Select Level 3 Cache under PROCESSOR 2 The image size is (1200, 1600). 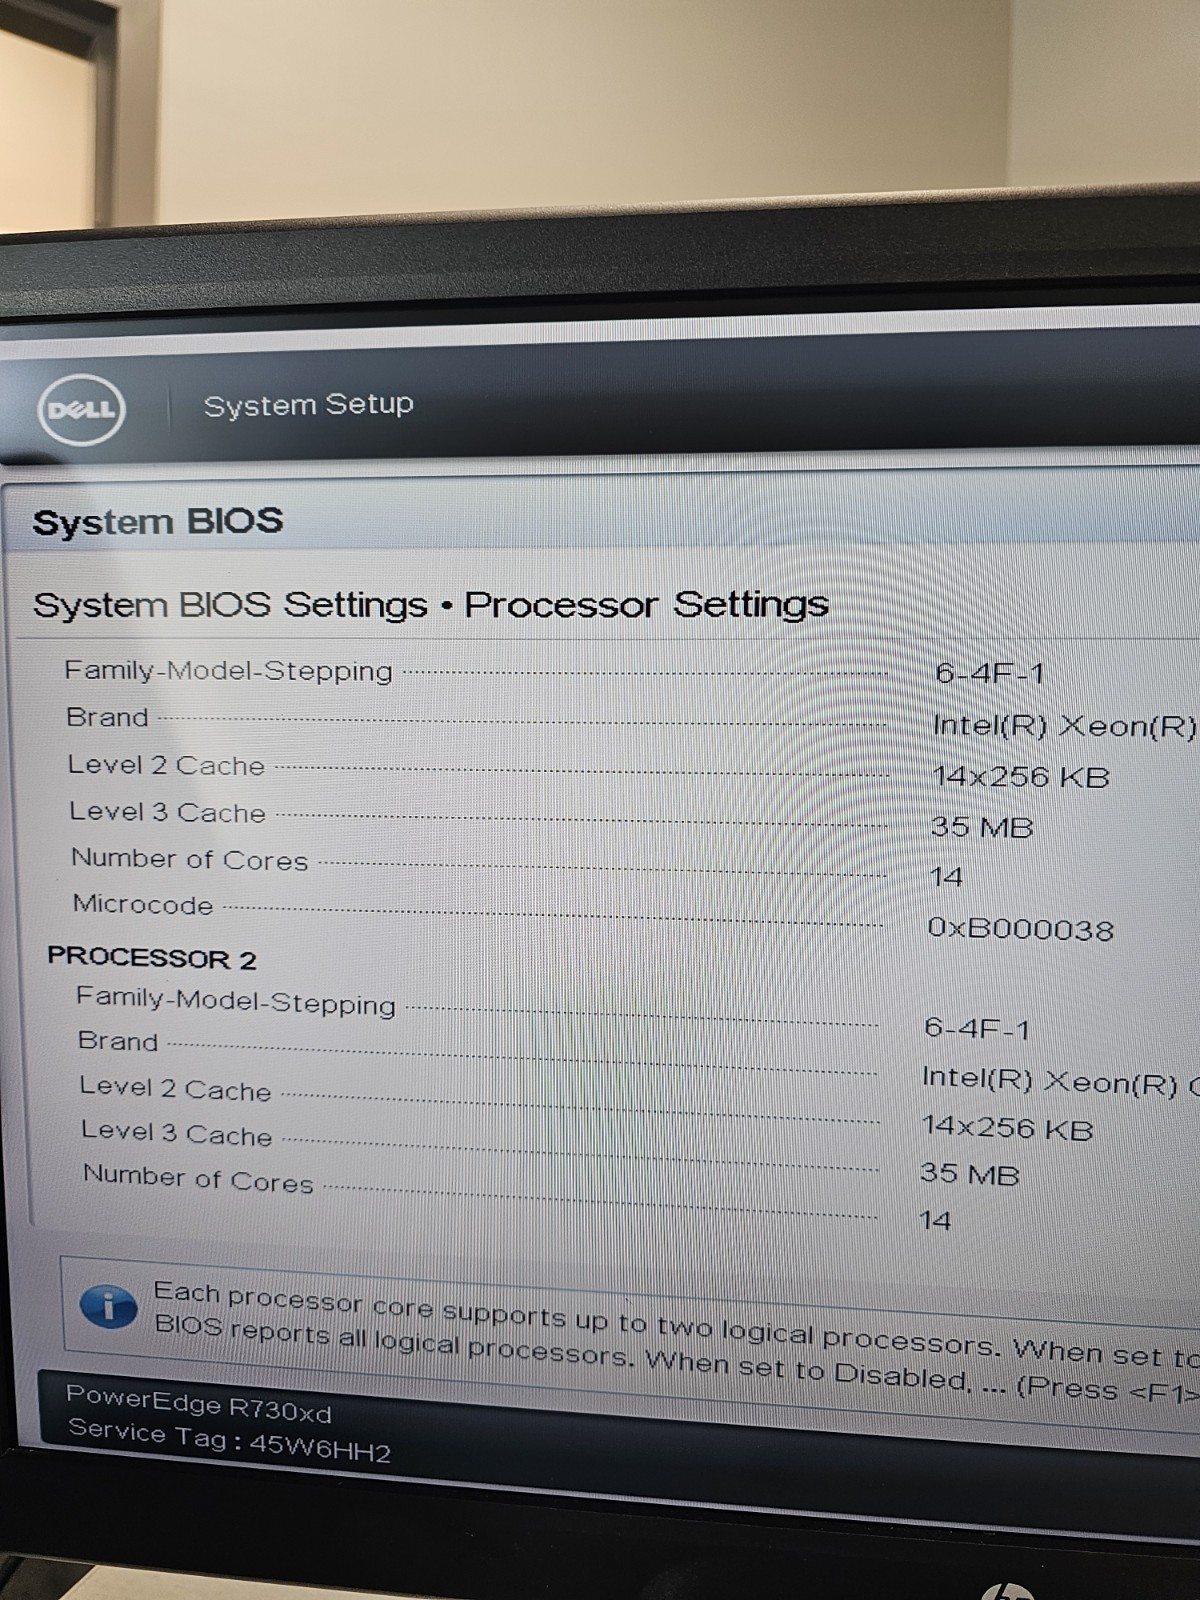click(x=176, y=1133)
